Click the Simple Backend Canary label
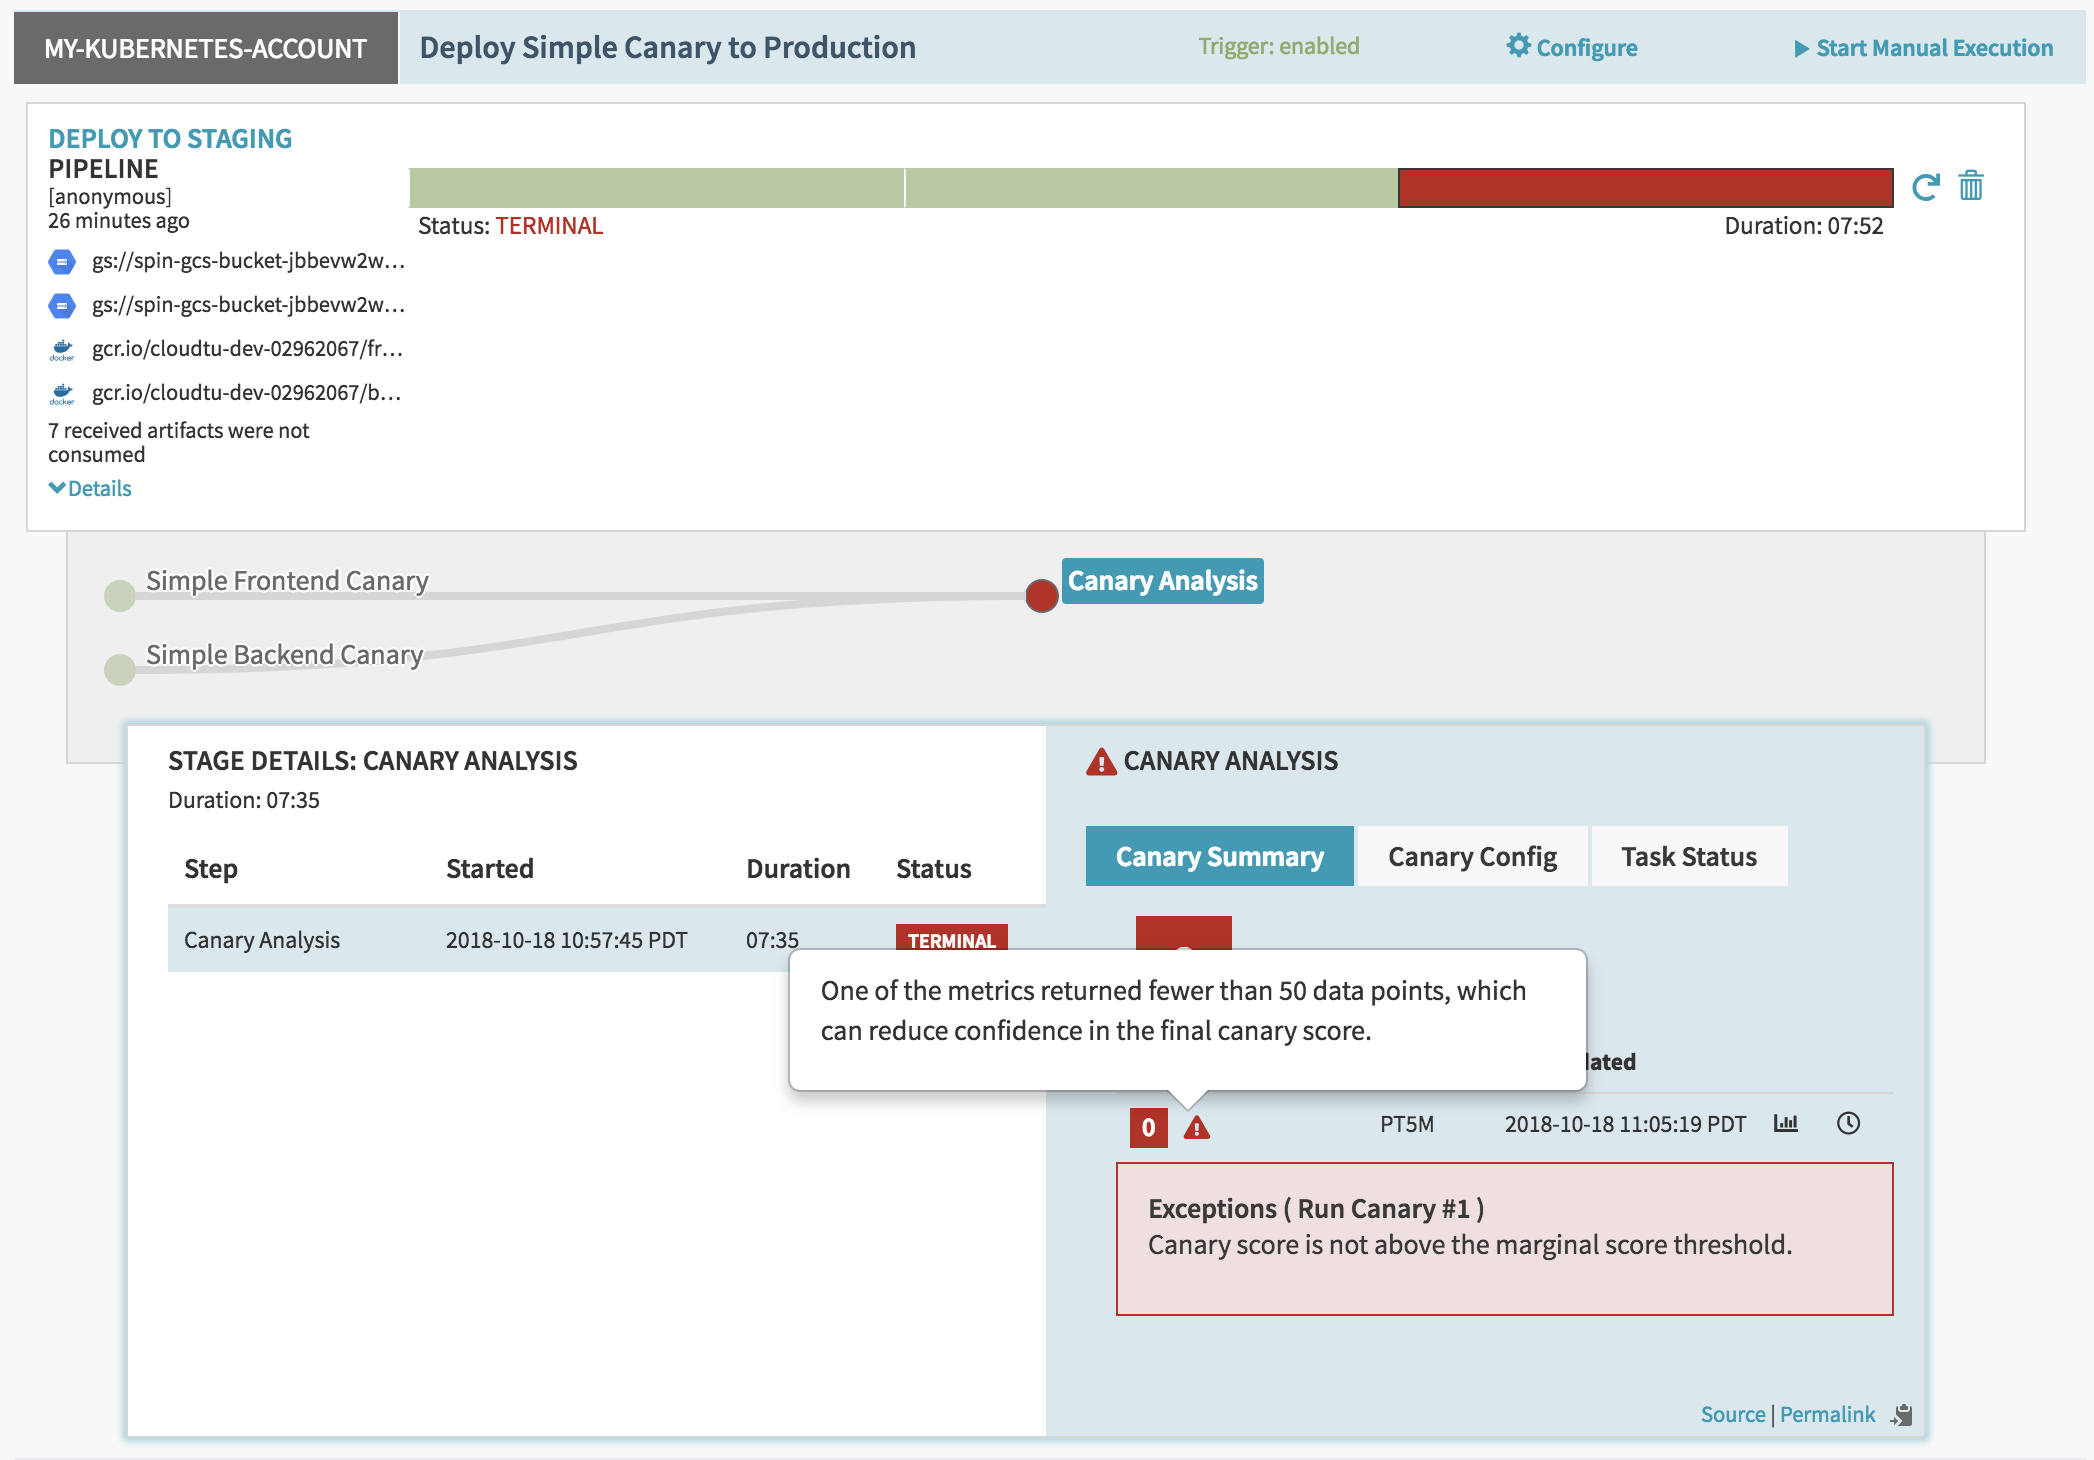Screen dimensions: 2094x1460 click(x=284, y=655)
